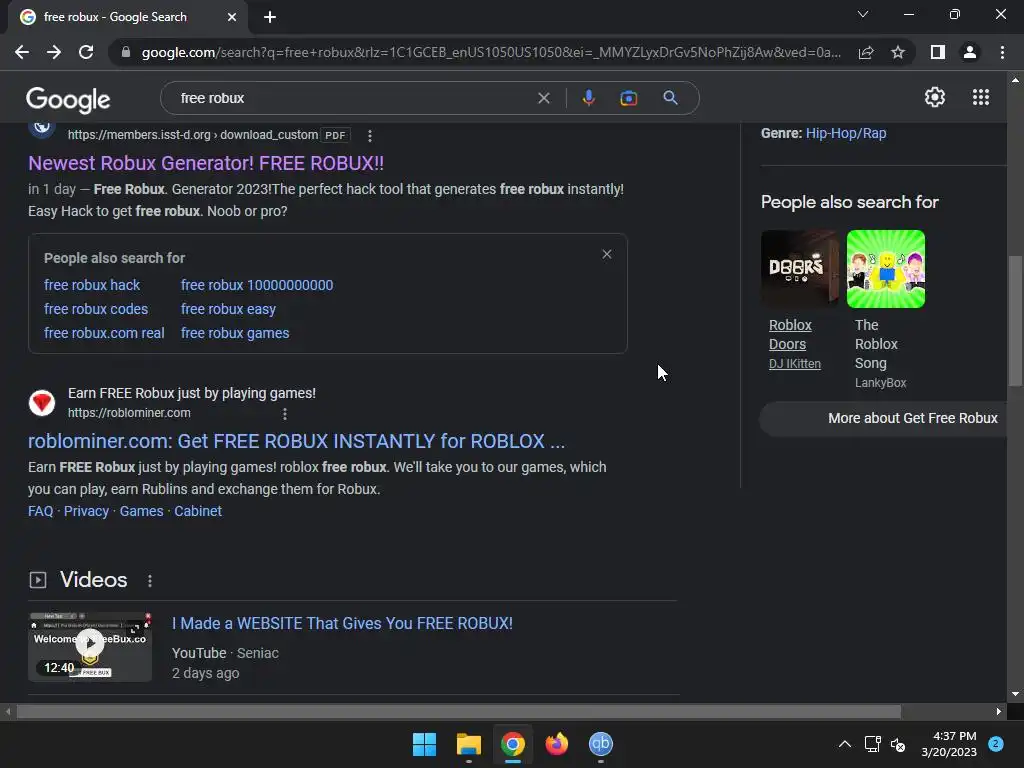Open Chrome profile menu

pos(970,52)
